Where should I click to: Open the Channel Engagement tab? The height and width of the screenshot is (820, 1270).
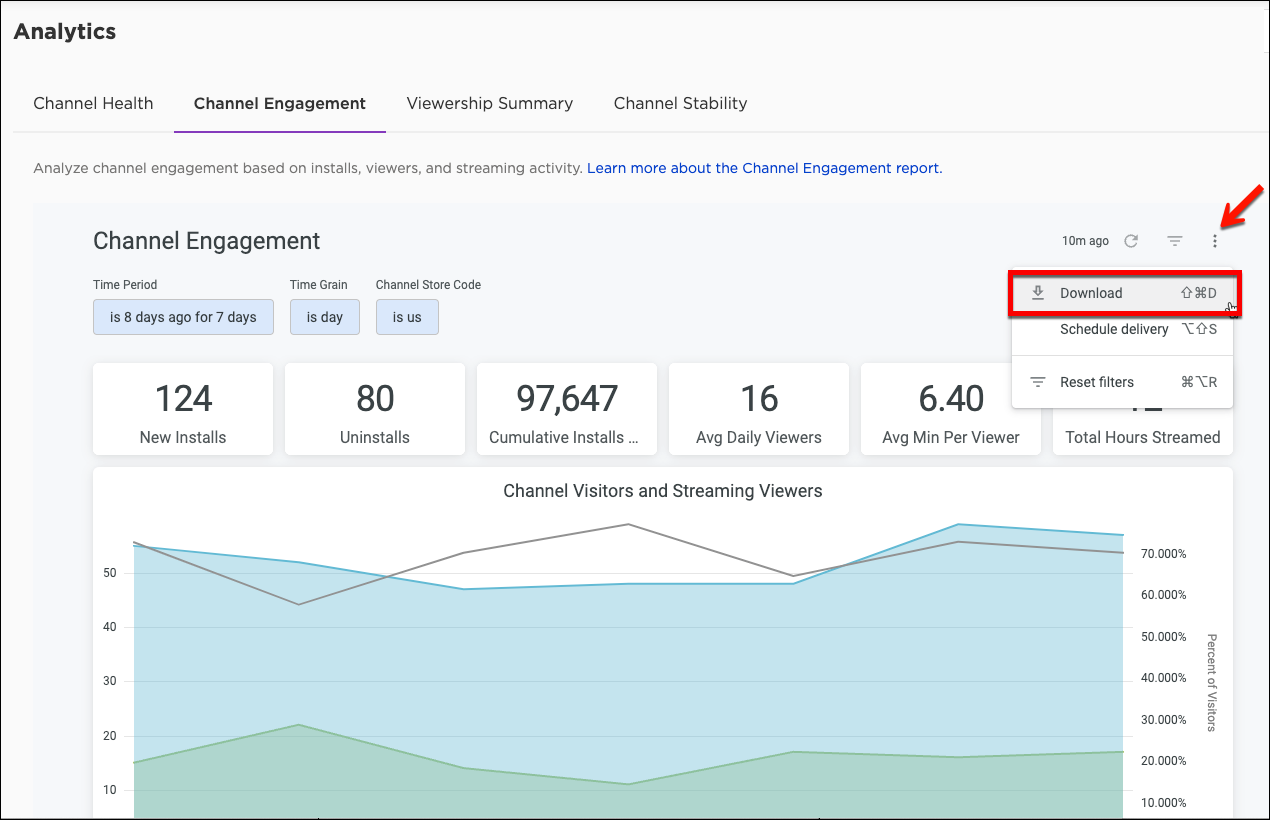(280, 103)
